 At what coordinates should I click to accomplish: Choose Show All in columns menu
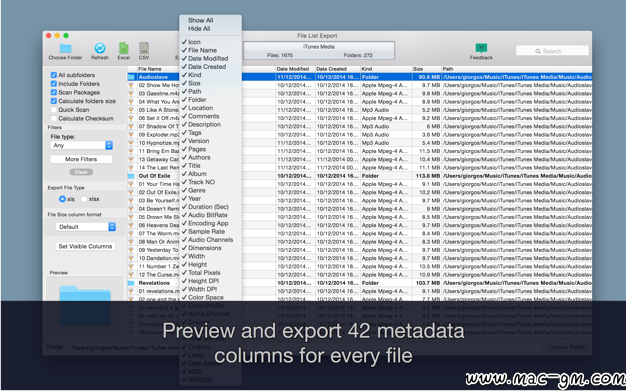point(201,20)
